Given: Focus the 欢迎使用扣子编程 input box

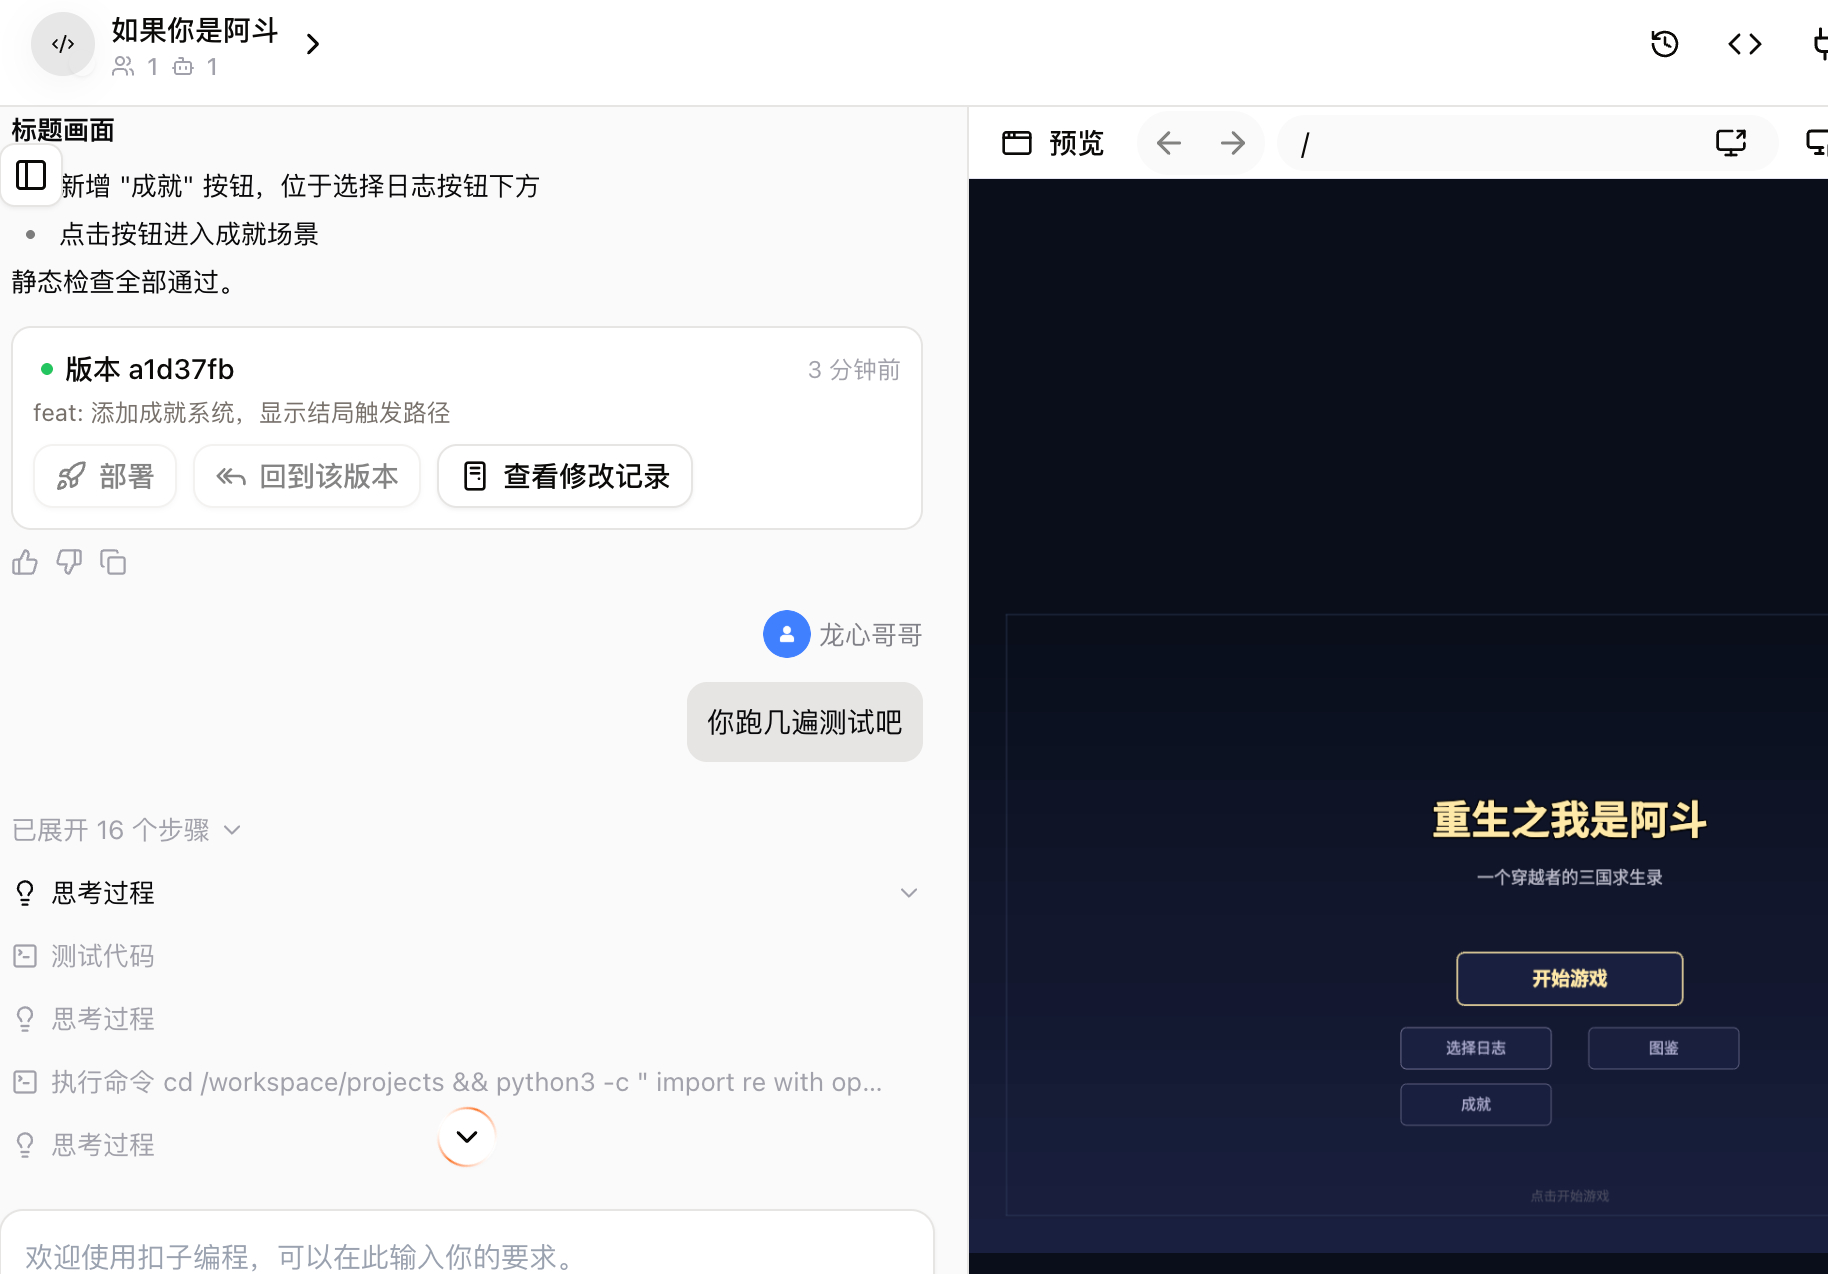Looking at the screenshot, I should click(x=467, y=1255).
